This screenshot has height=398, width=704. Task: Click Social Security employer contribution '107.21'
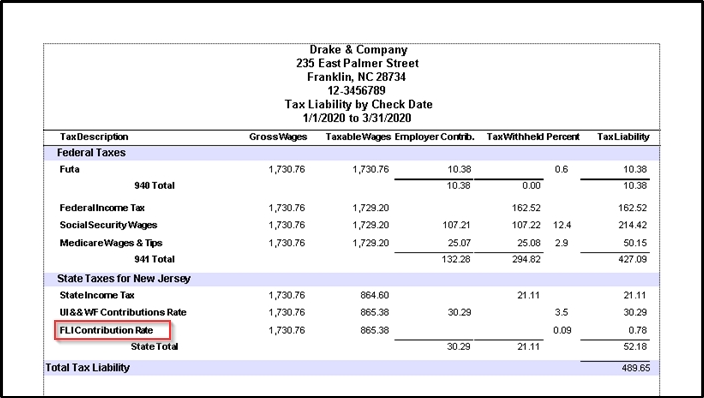point(456,225)
